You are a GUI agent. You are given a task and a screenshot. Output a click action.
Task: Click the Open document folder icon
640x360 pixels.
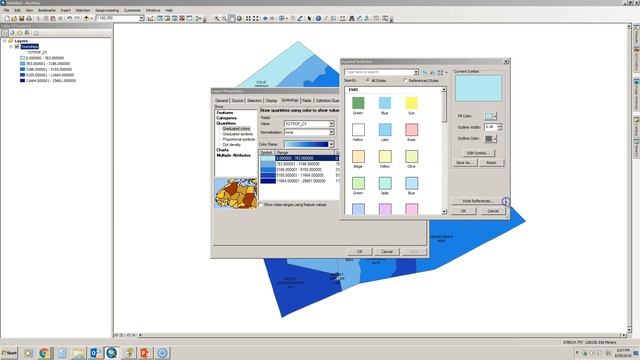tap(14, 18)
